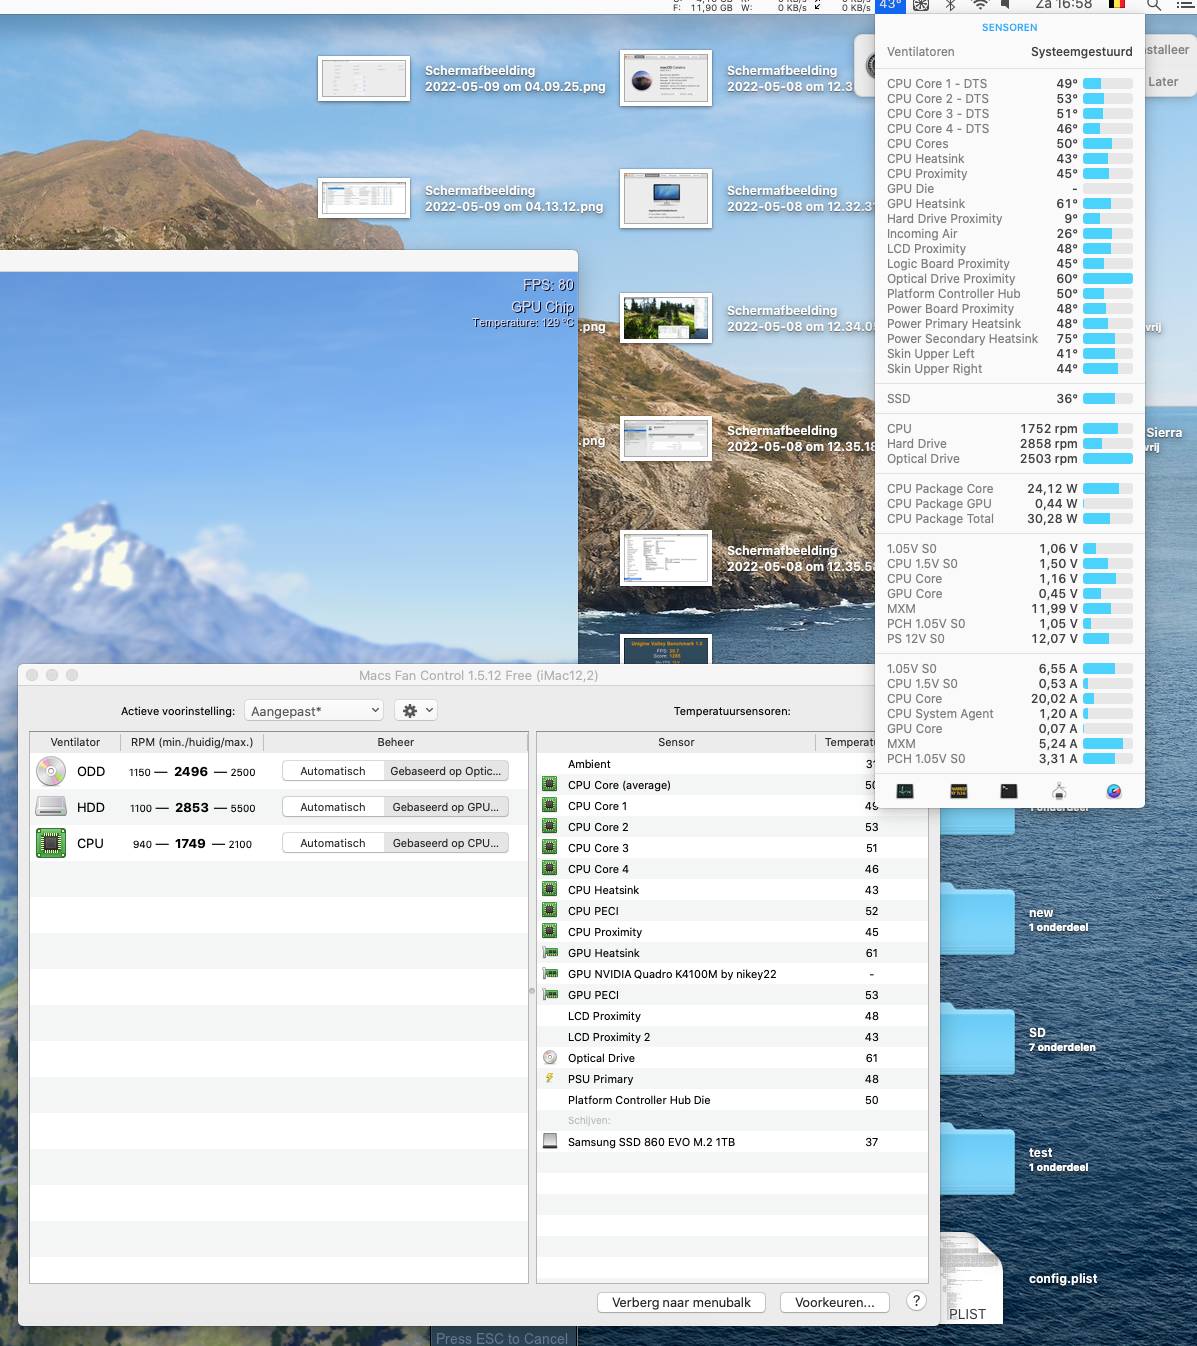Screen dimensions: 1197x1346
Task: Click the question mark help button
Action: [916, 1301]
